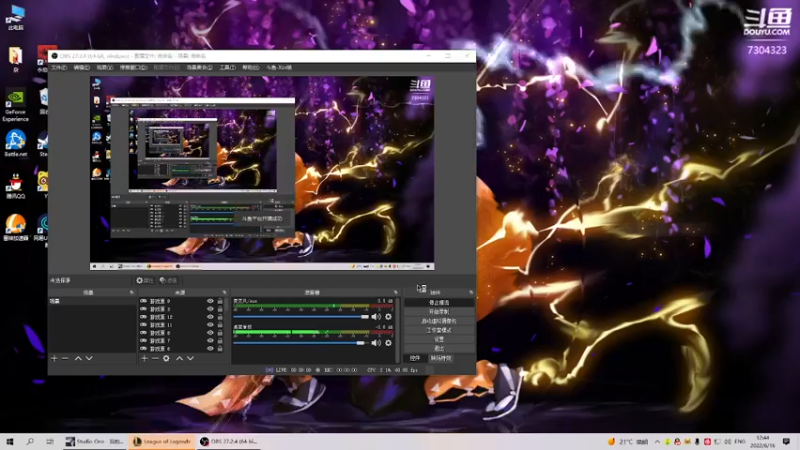The height and width of the screenshot is (450, 800).
Task: Click the Audio Mixer scrollbar
Action: pyautogui.click(x=397, y=331)
